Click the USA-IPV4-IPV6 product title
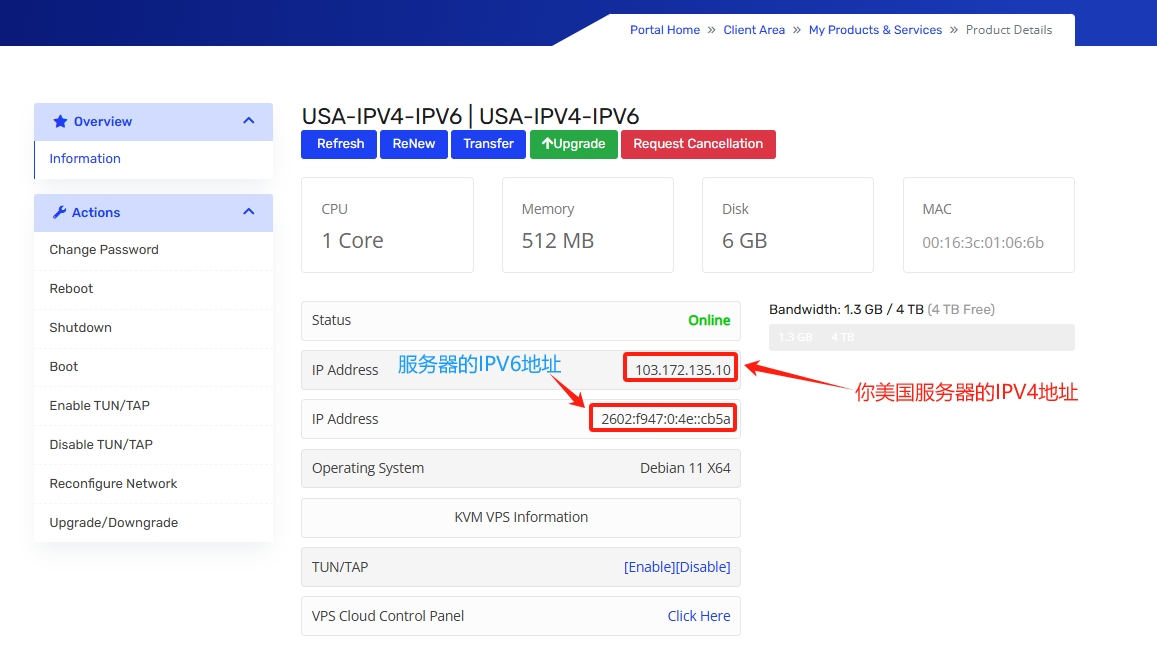The image size is (1157, 646). [x=470, y=116]
